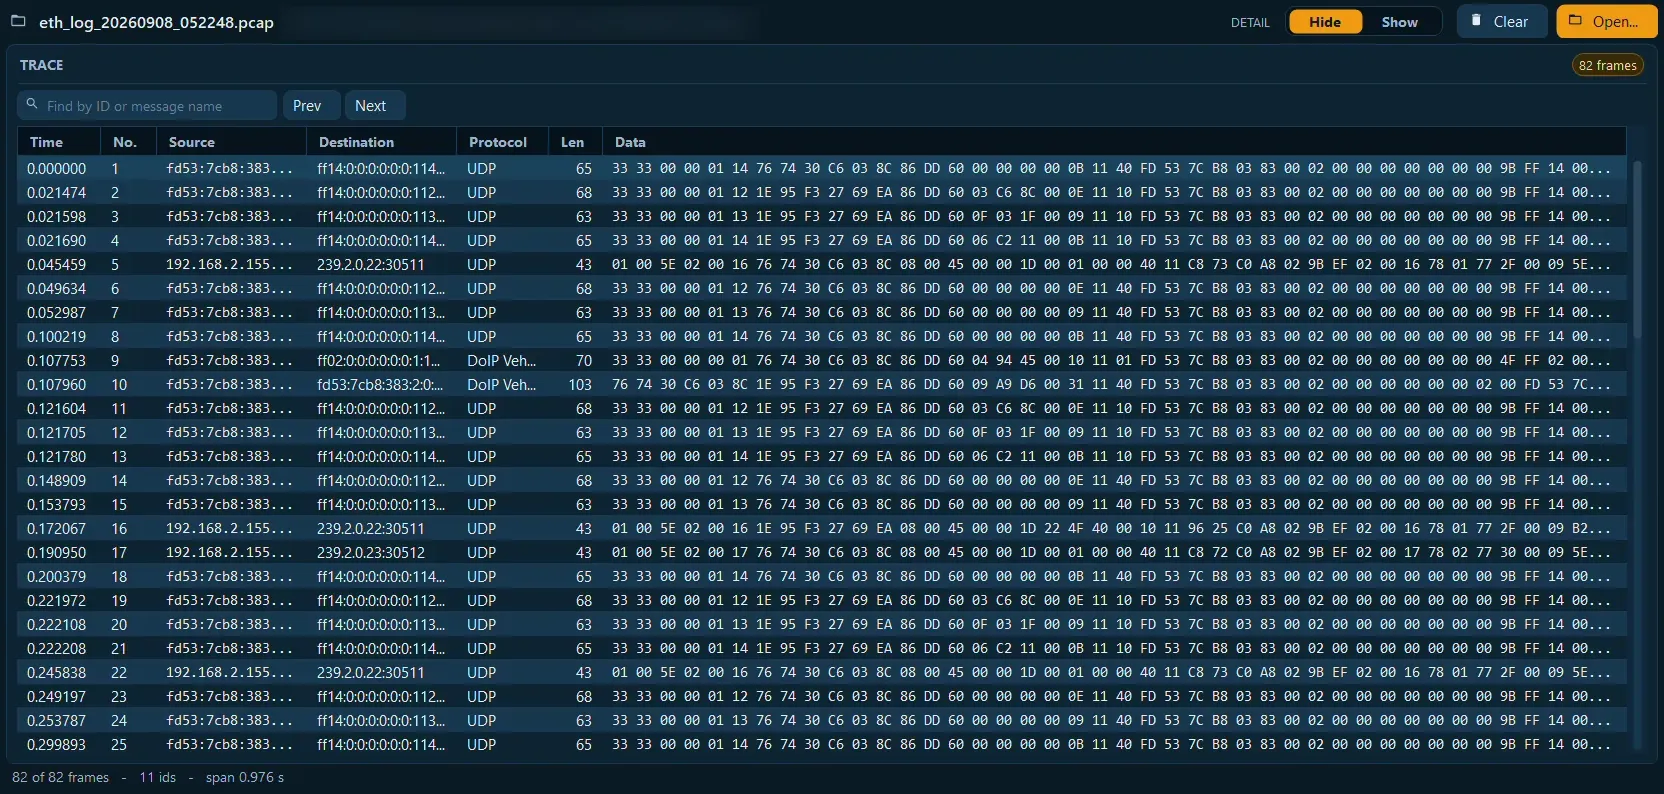The image size is (1664, 794).
Task: Click the folder icon beside the pcap filename
Action: tap(18, 21)
